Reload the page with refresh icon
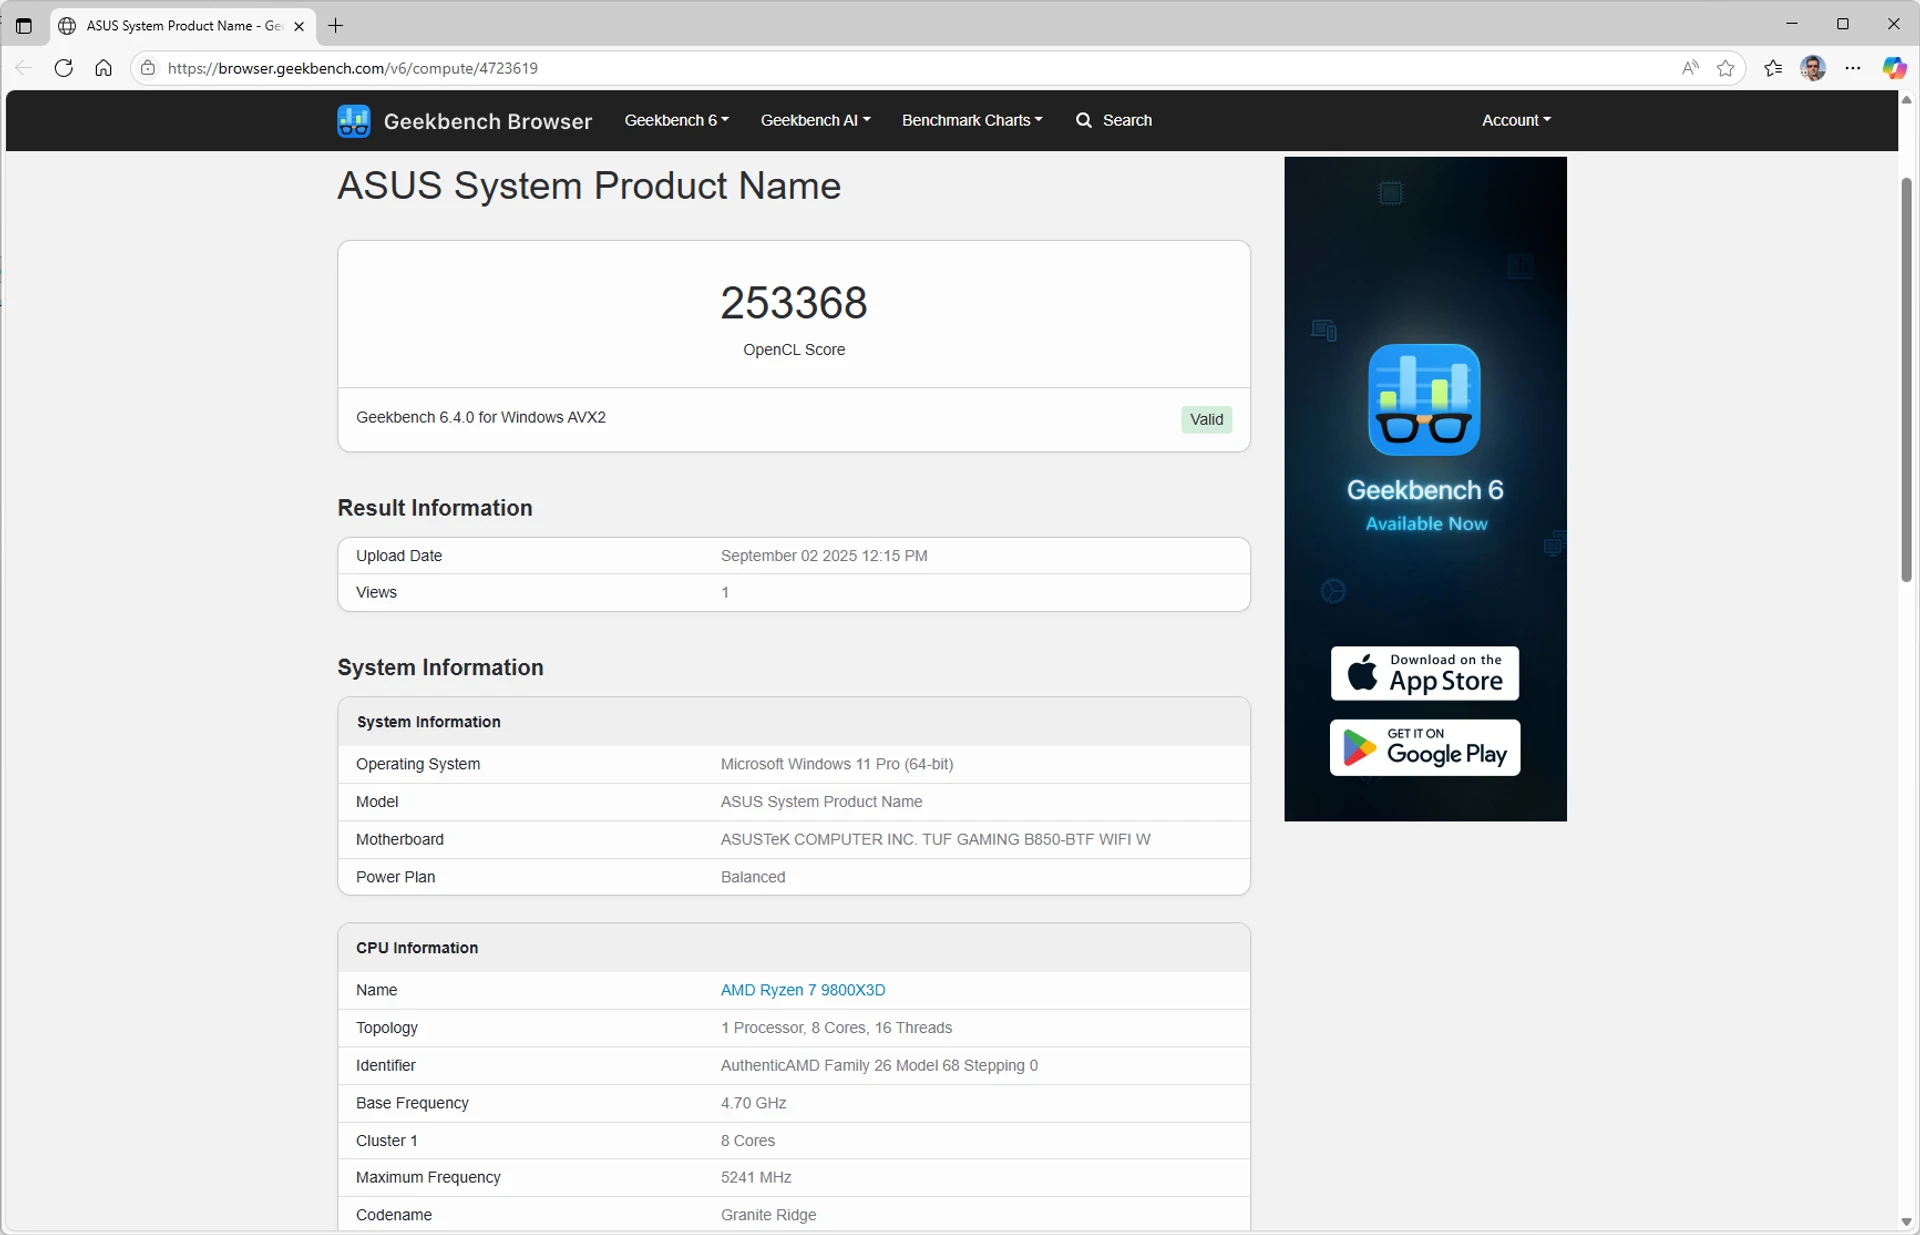This screenshot has width=1920, height=1235. [x=63, y=68]
